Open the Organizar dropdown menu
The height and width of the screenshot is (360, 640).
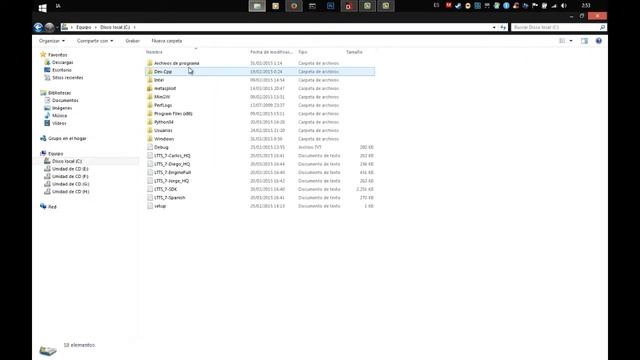pyautogui.click(x=51, y=41)
